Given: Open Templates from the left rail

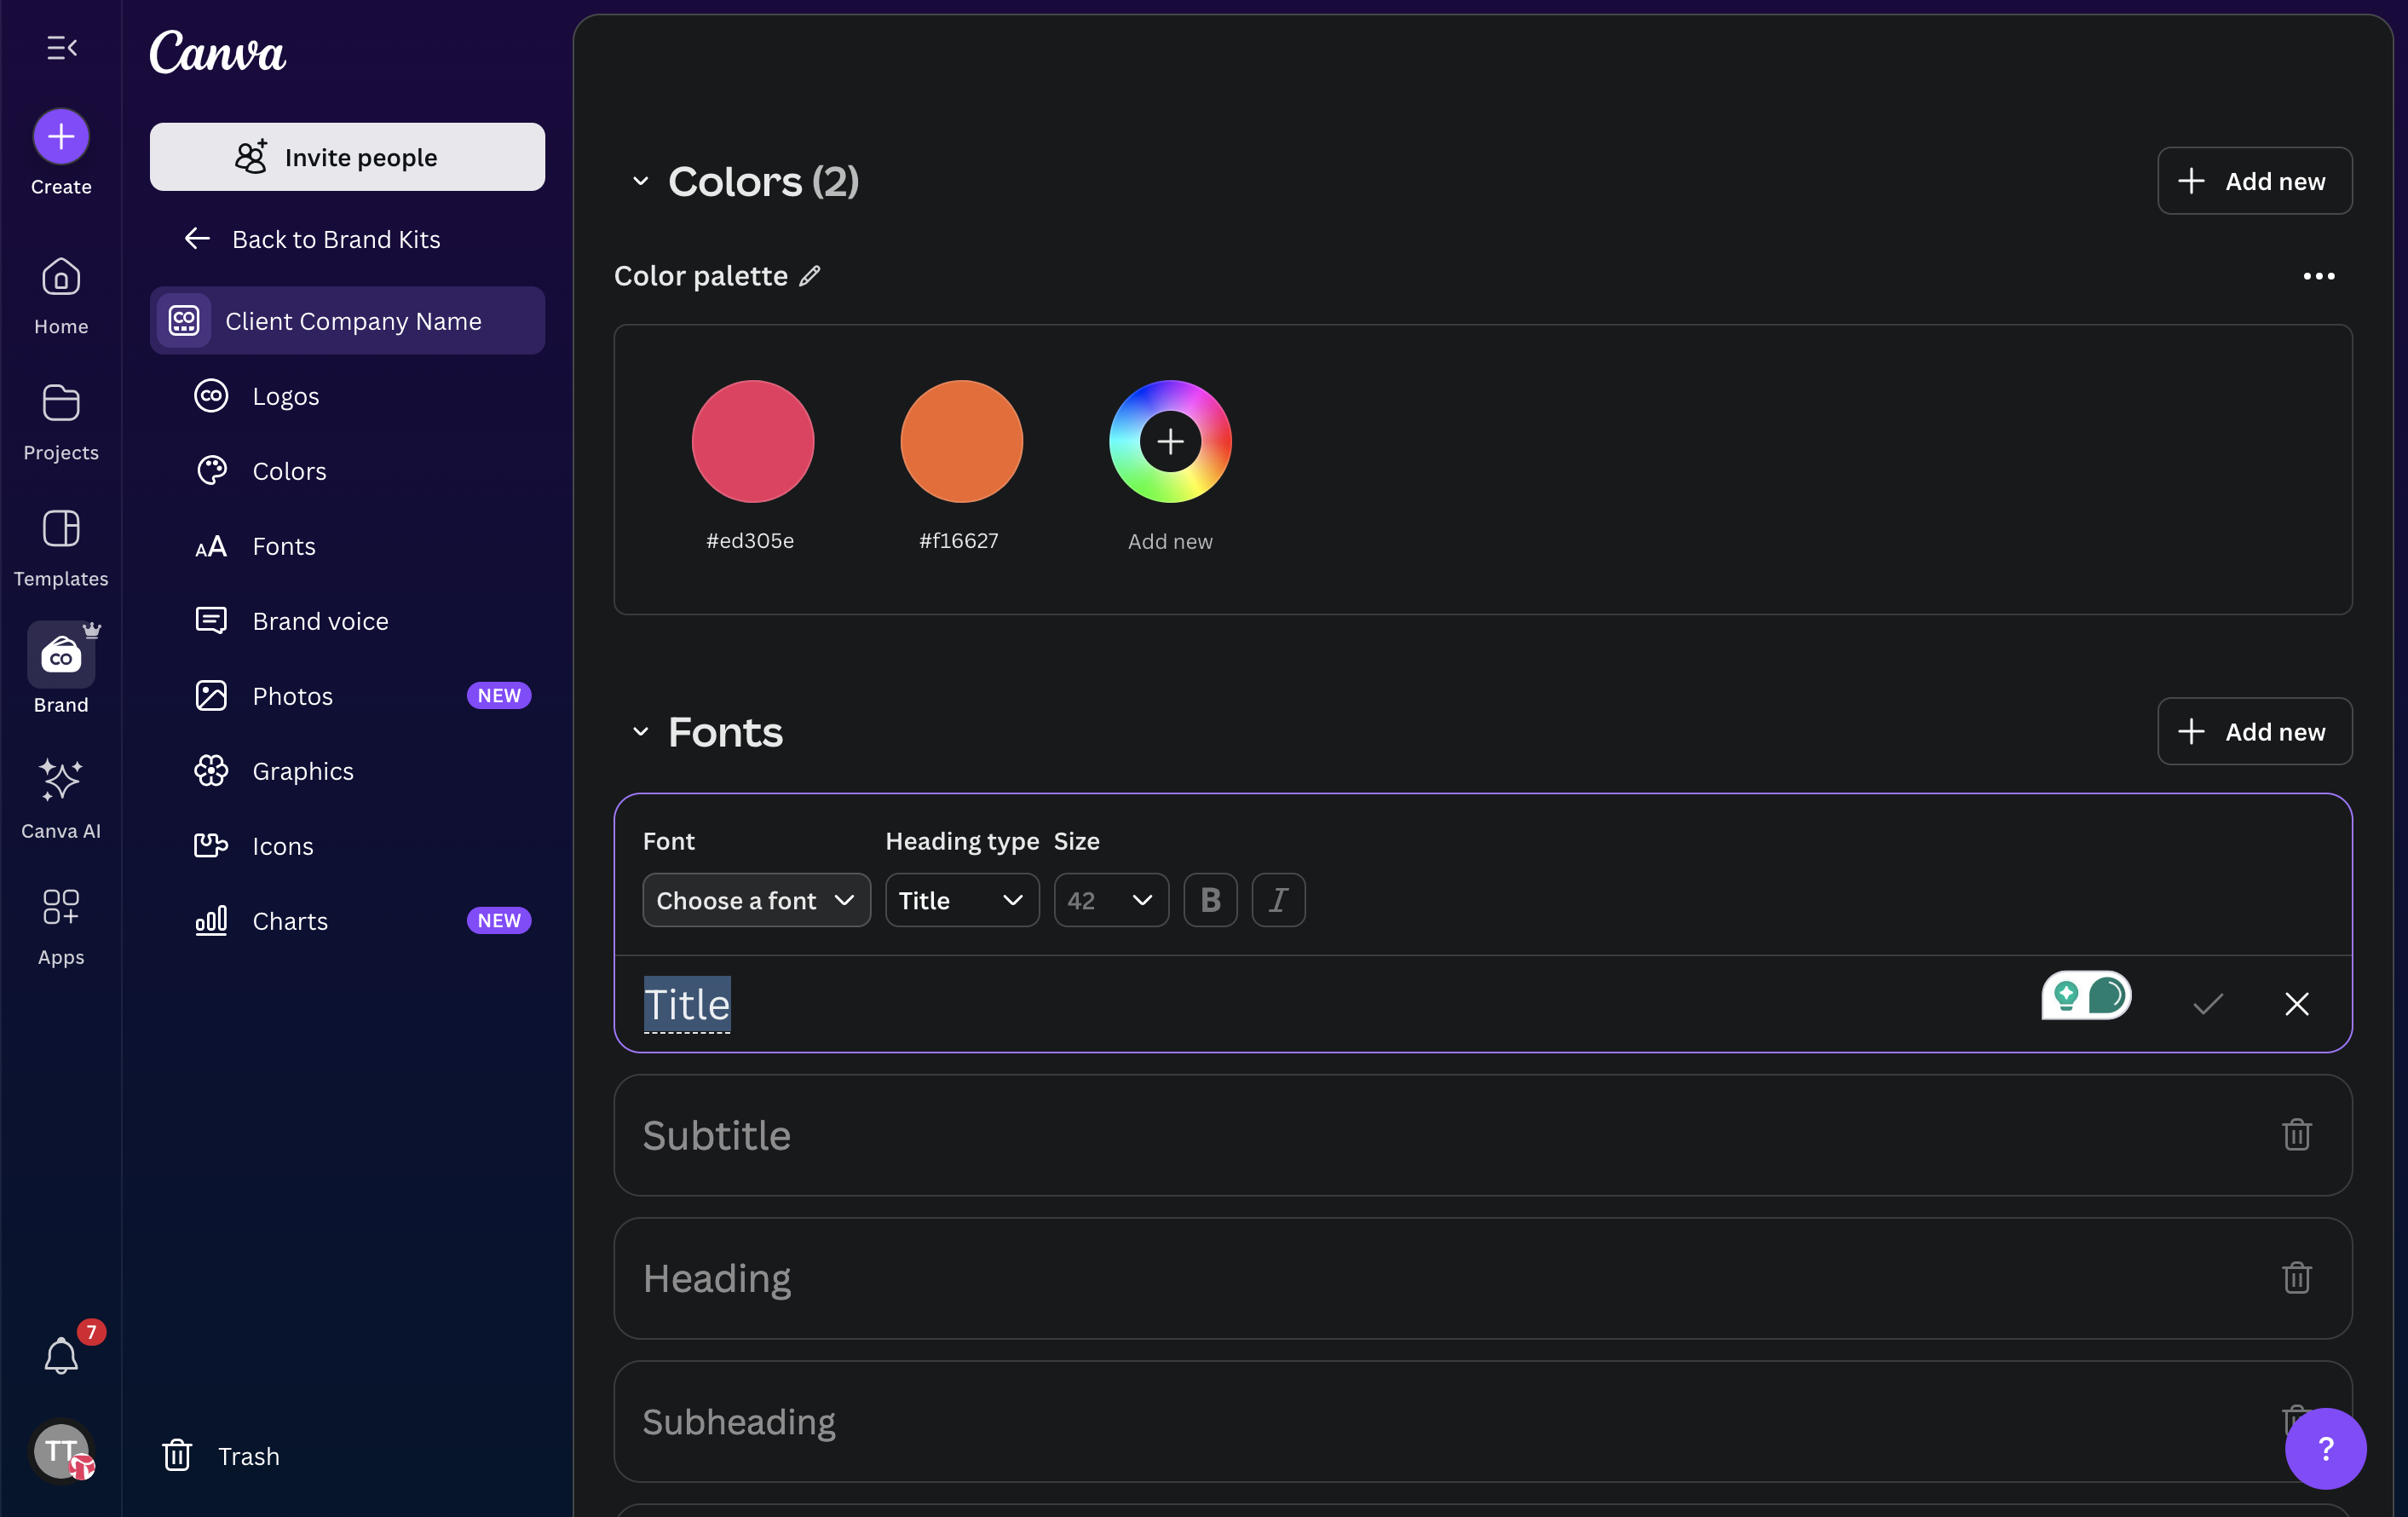Looking at the screenshot, I should (x=61, y=548).
